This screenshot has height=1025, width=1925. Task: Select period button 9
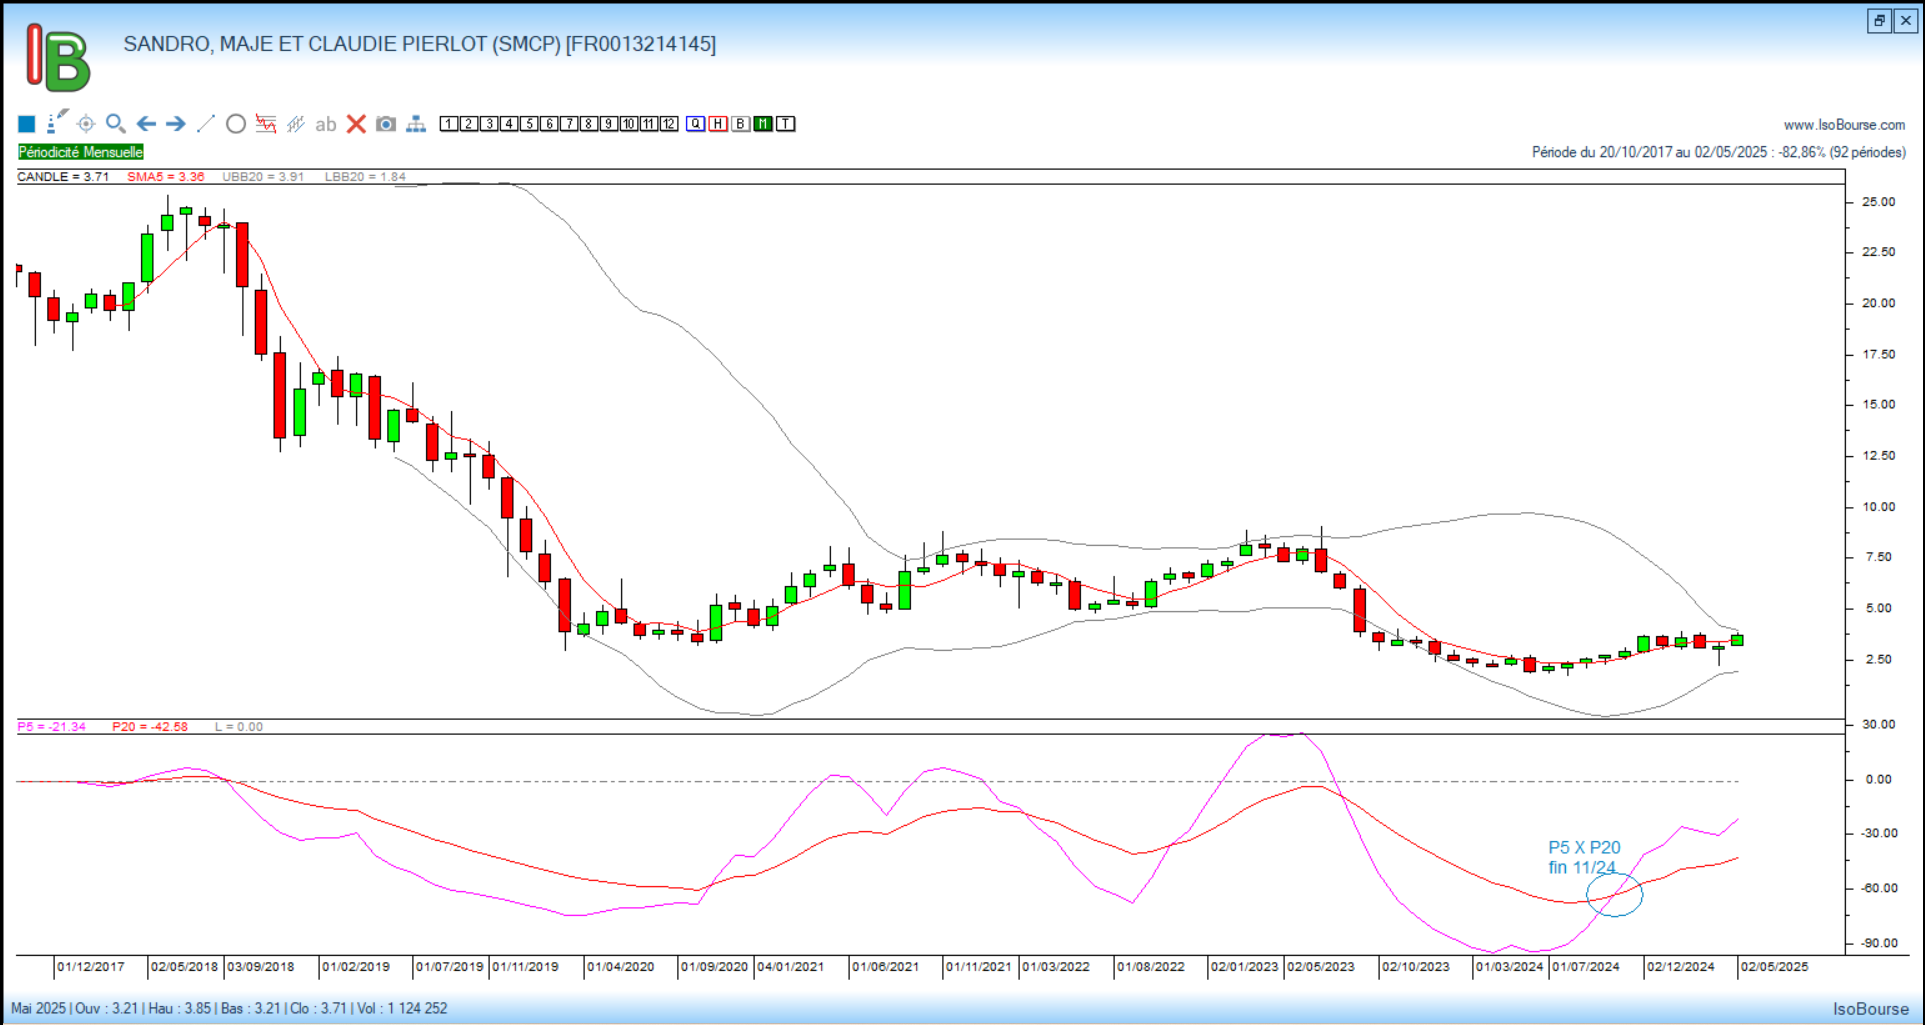pos(609,124)
